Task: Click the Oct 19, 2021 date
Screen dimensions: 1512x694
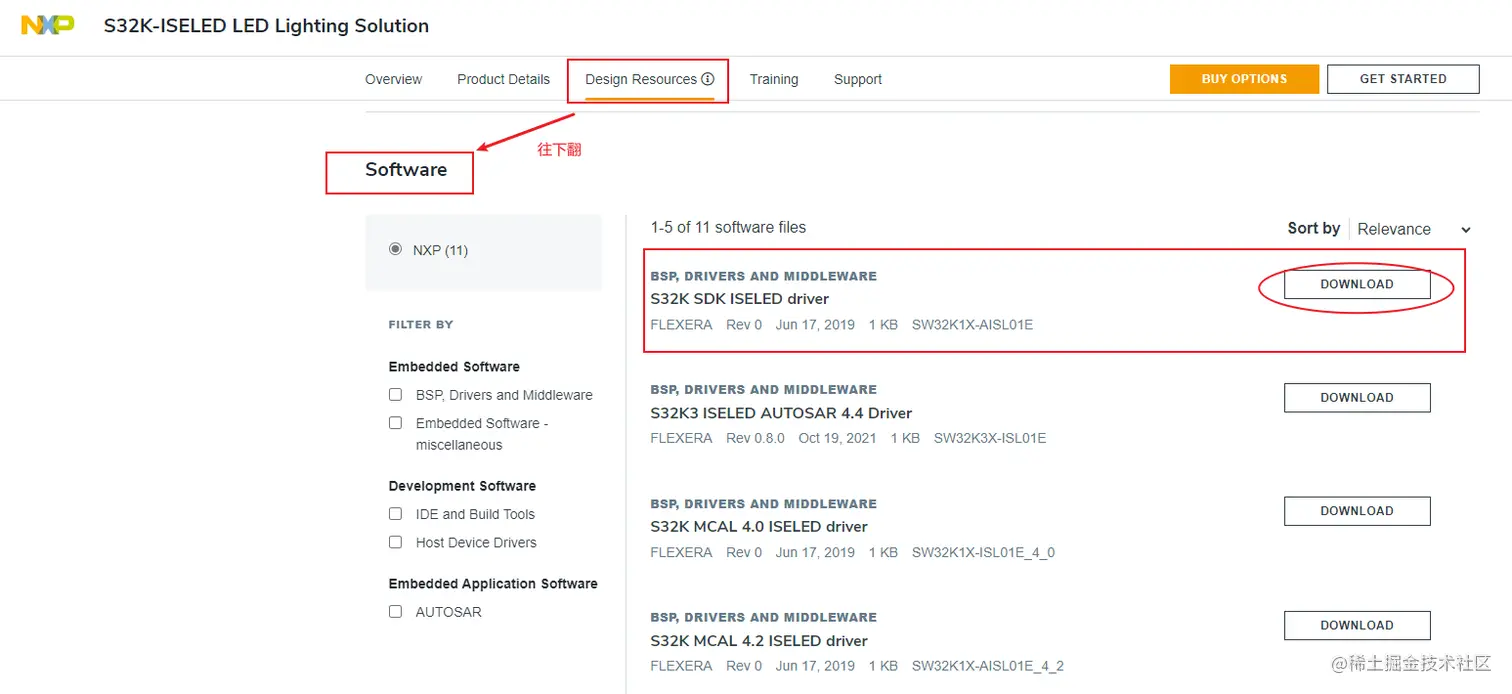Action: (837, 438)
